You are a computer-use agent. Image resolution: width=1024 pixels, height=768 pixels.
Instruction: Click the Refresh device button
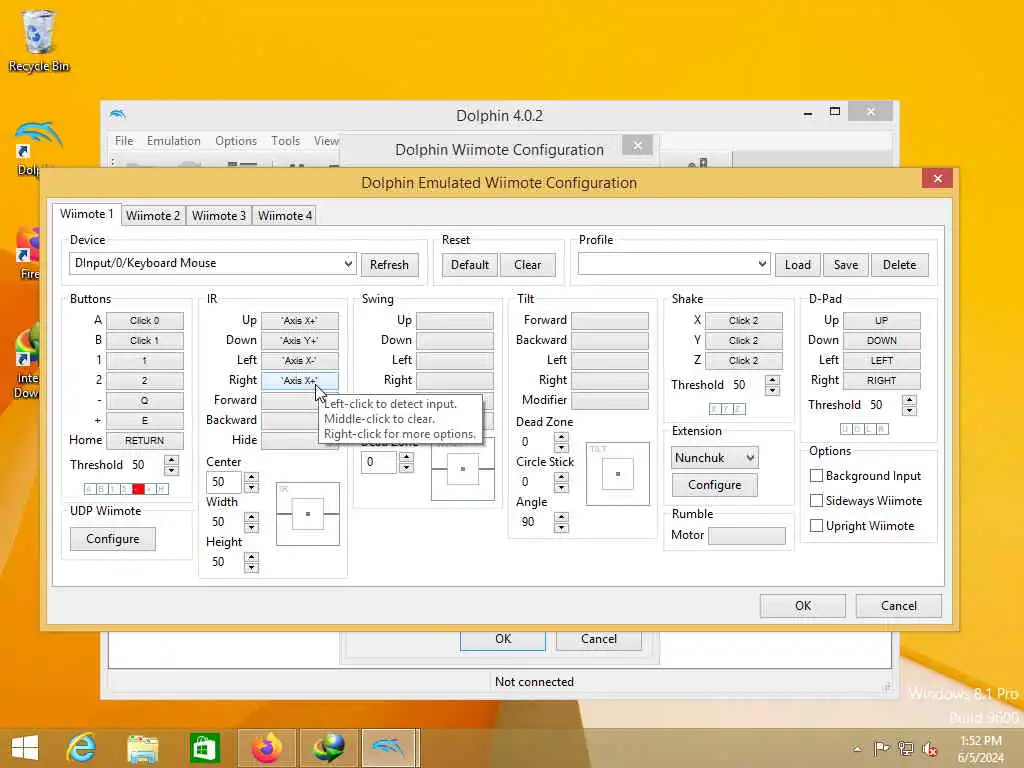point(389,264)
